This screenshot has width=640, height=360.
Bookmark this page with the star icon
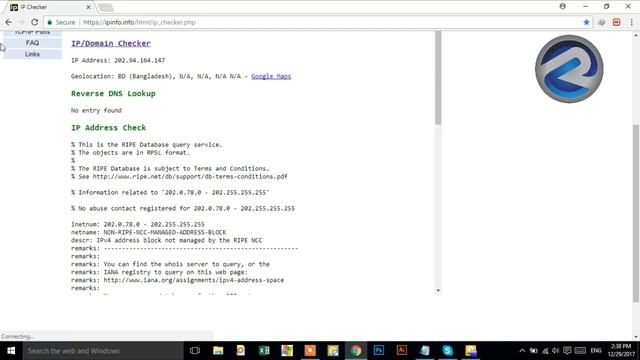coord(587,22)
